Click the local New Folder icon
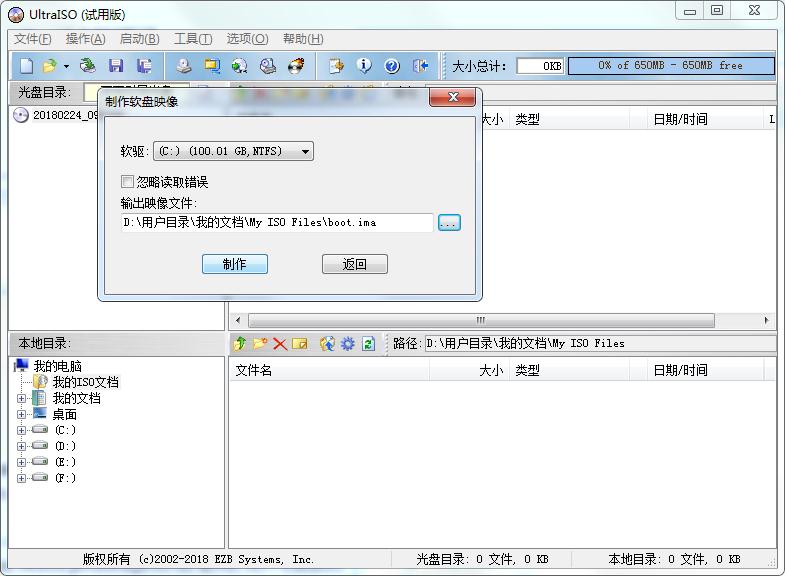The width and height of the screenshot is (785, 576). click(x=260, y=343)
